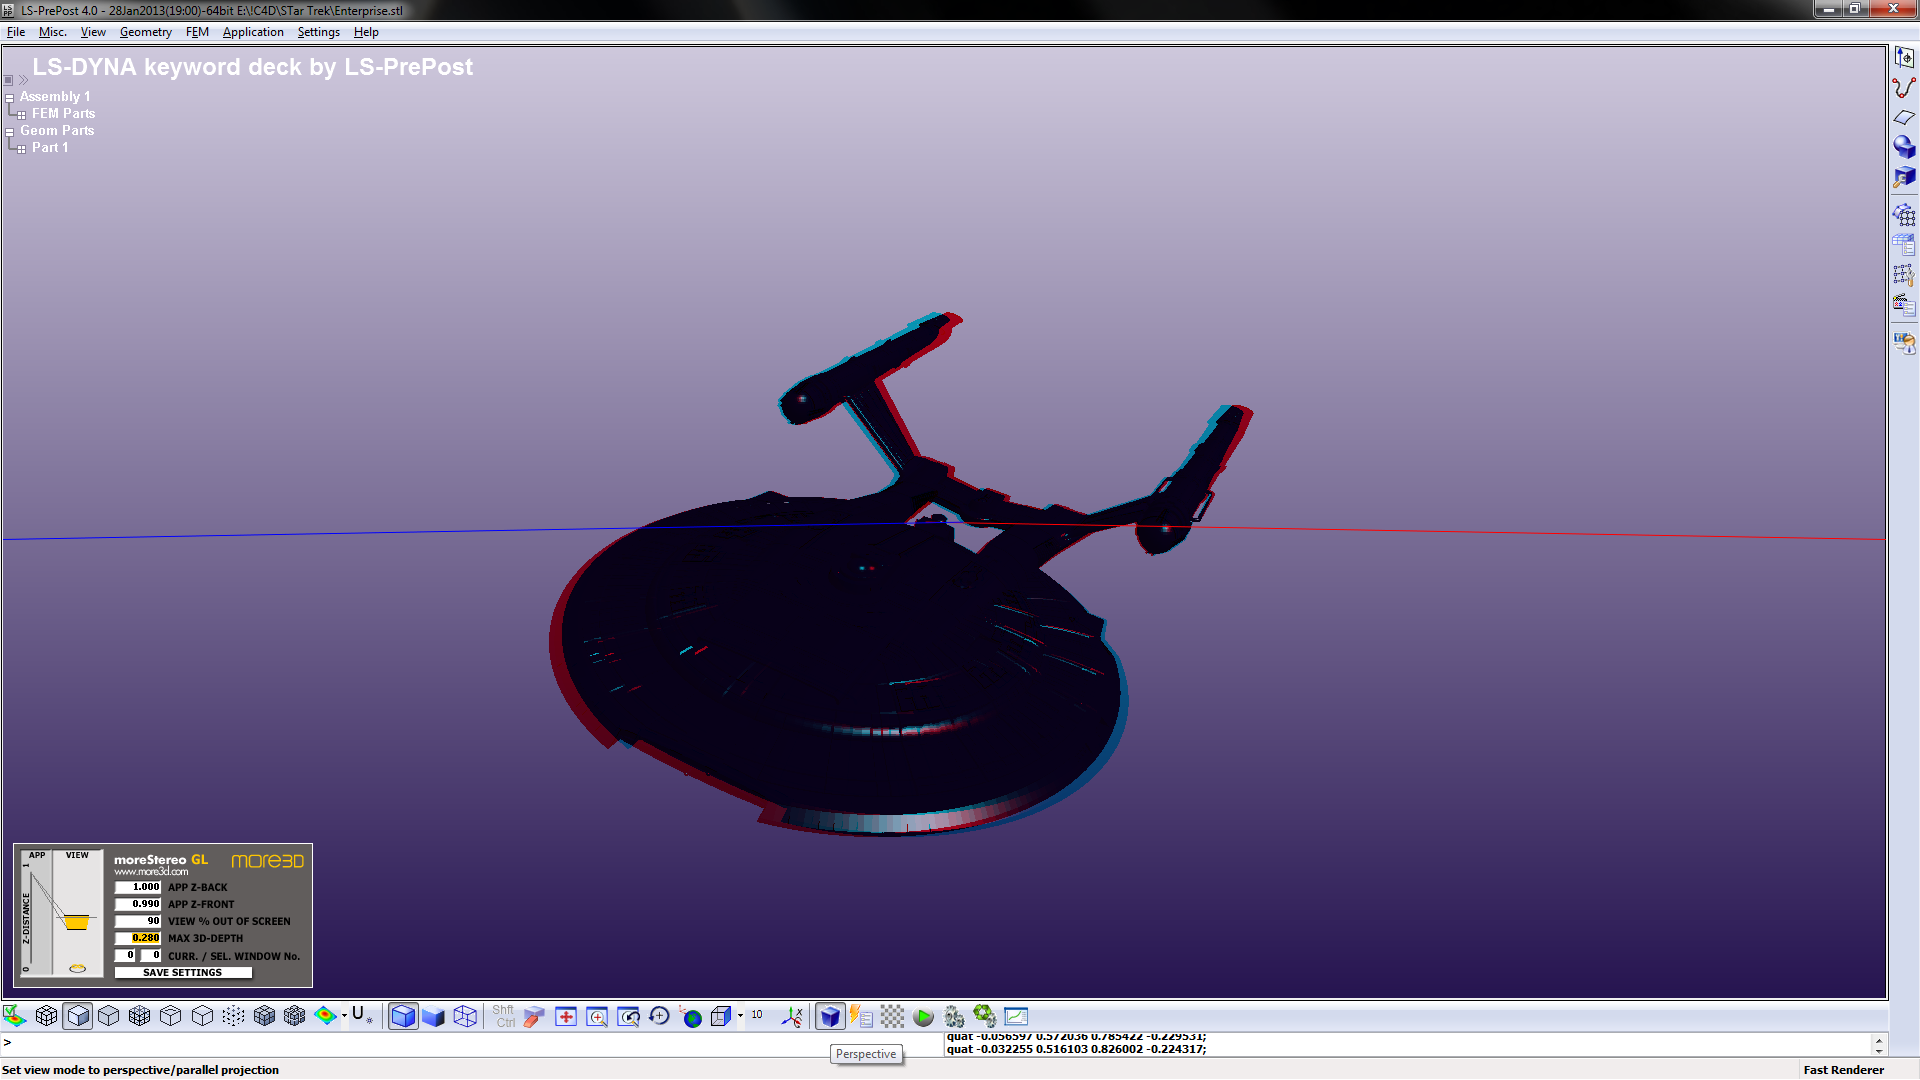Open the Application menu
The width and height of the screenshot is (1920, 1080).
[253, 32]
